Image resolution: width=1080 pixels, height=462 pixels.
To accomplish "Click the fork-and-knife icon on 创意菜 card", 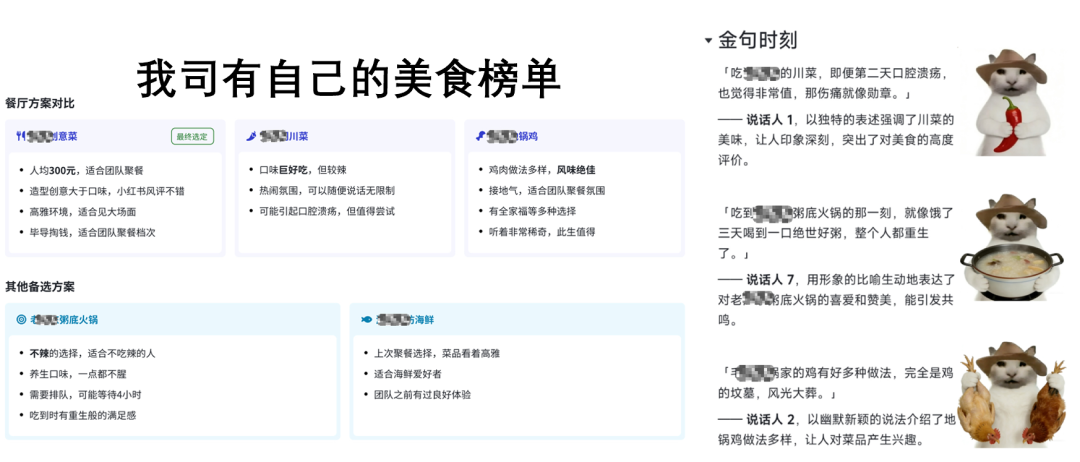I will pos(20,136).
